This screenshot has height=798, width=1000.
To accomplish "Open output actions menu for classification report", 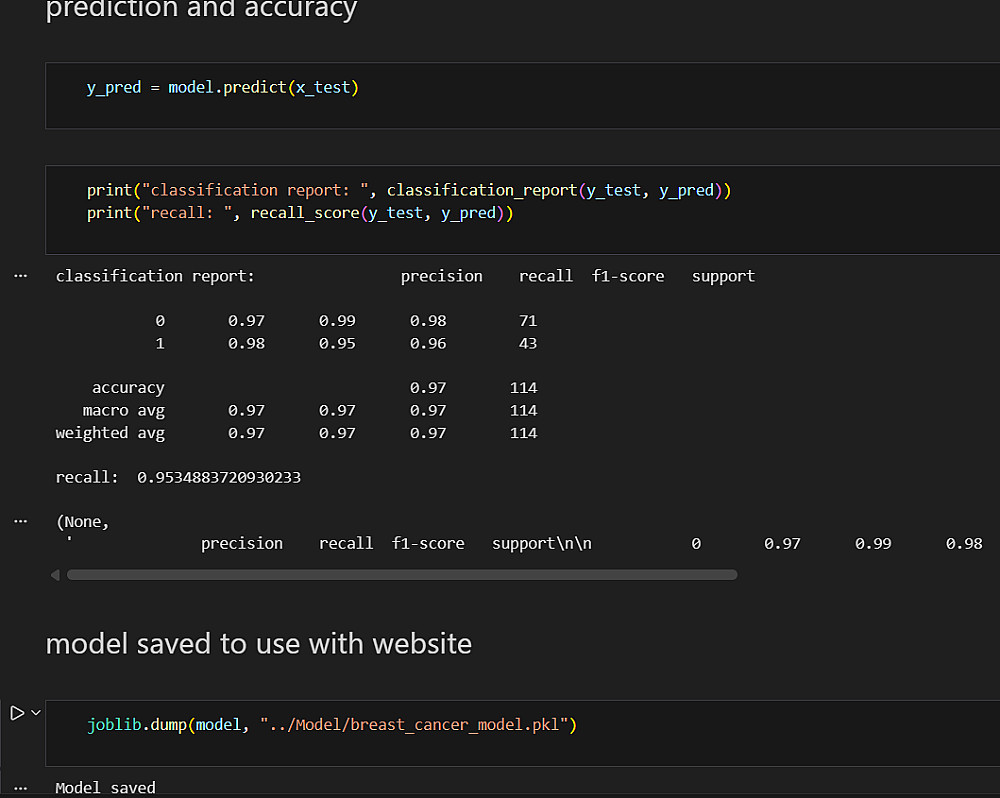I will tap(20, 276).
